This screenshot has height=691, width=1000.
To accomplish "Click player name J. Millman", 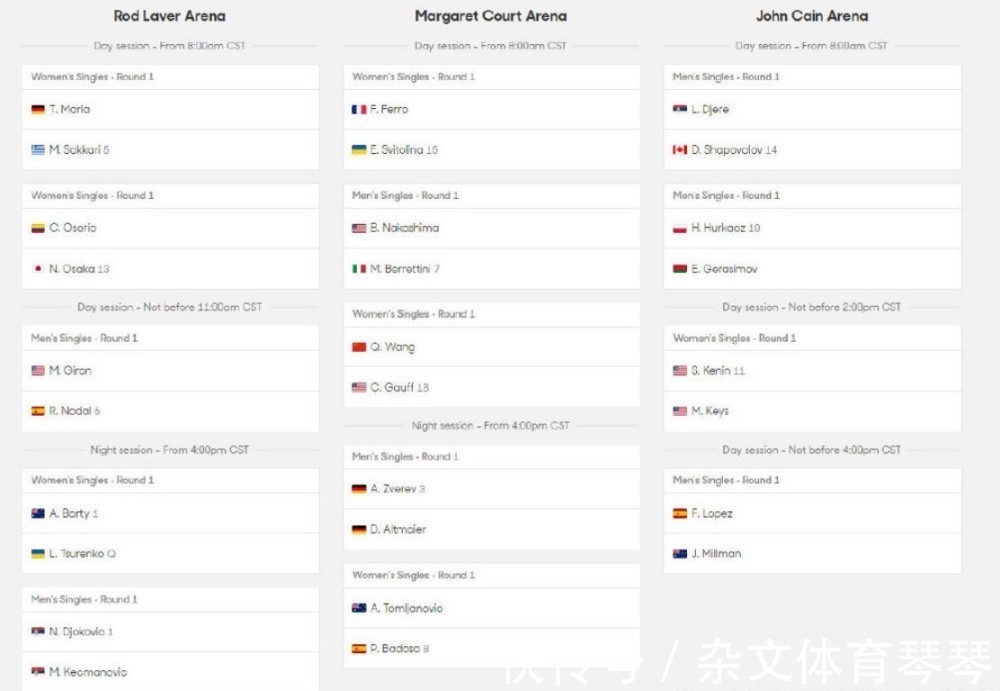I will [x=716, y=554].
